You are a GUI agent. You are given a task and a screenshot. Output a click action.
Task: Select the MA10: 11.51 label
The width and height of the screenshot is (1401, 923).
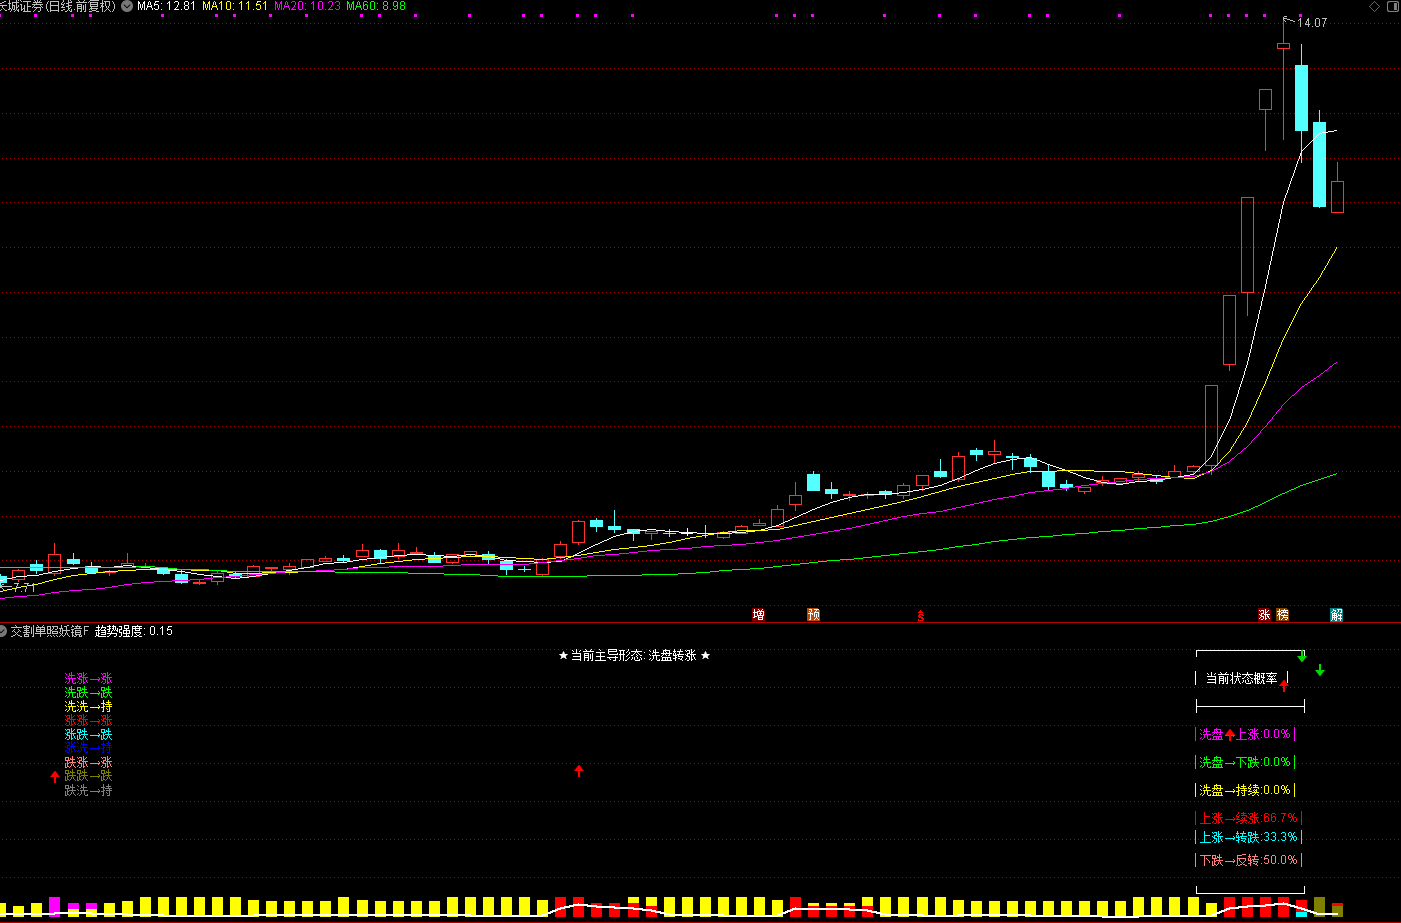pyautogui.click(x=235, y=6)
